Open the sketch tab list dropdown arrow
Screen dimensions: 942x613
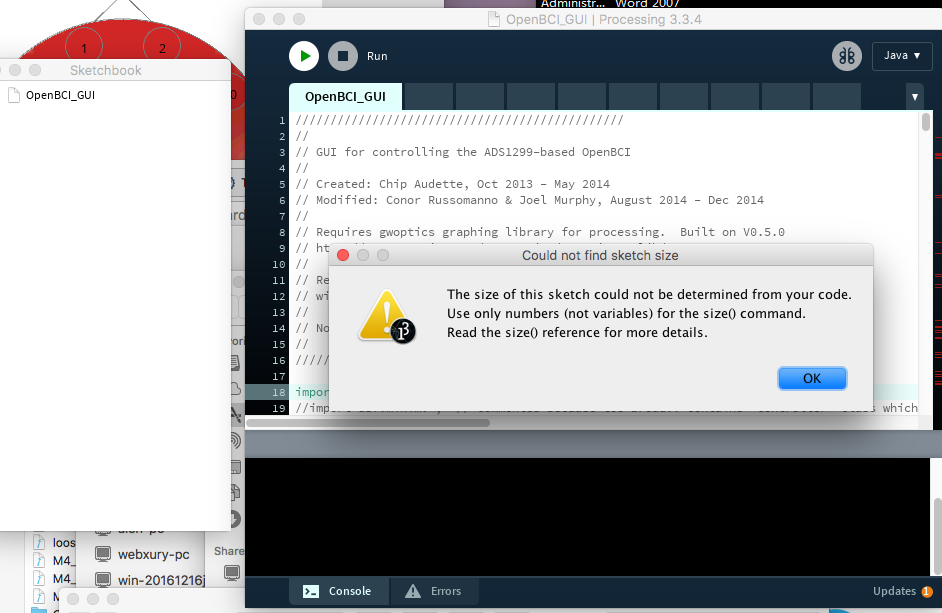[x=914, y=96]
